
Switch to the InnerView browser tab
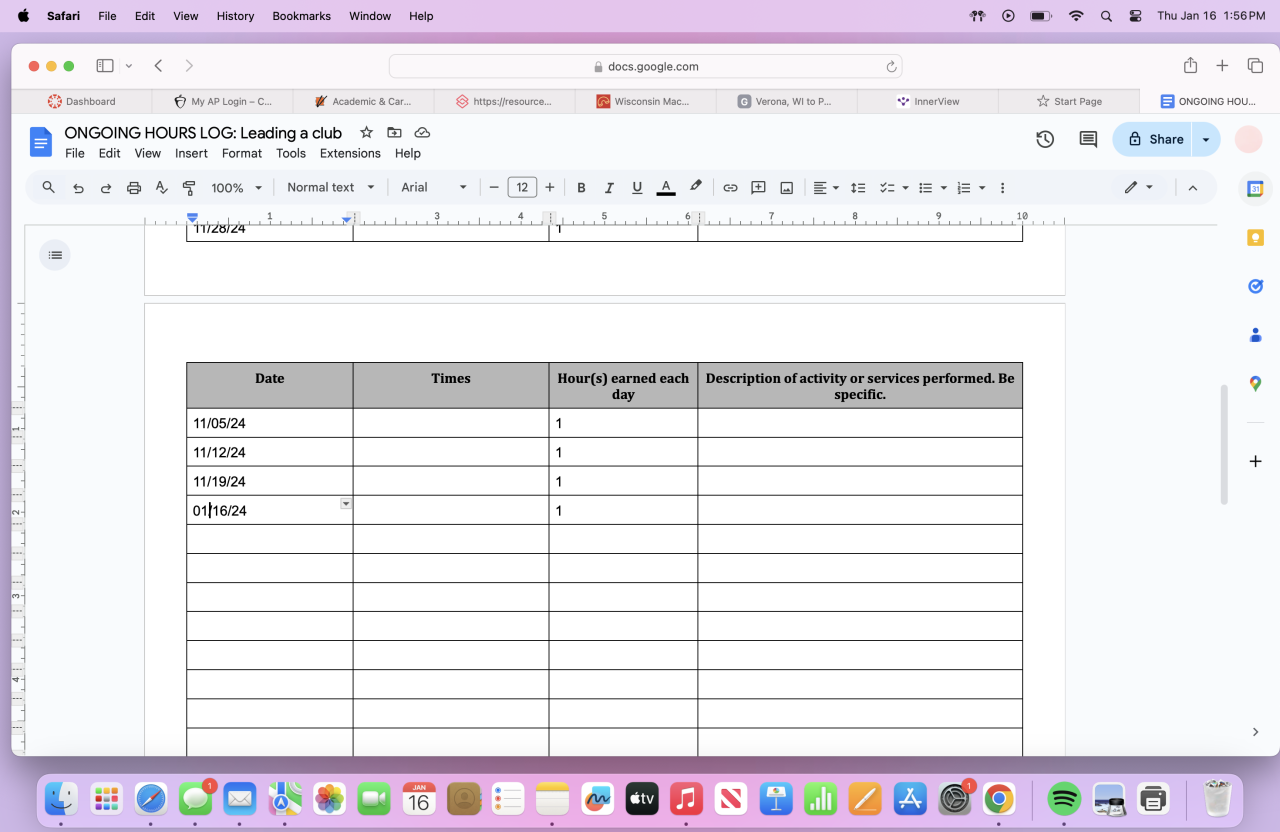point(928,101)
